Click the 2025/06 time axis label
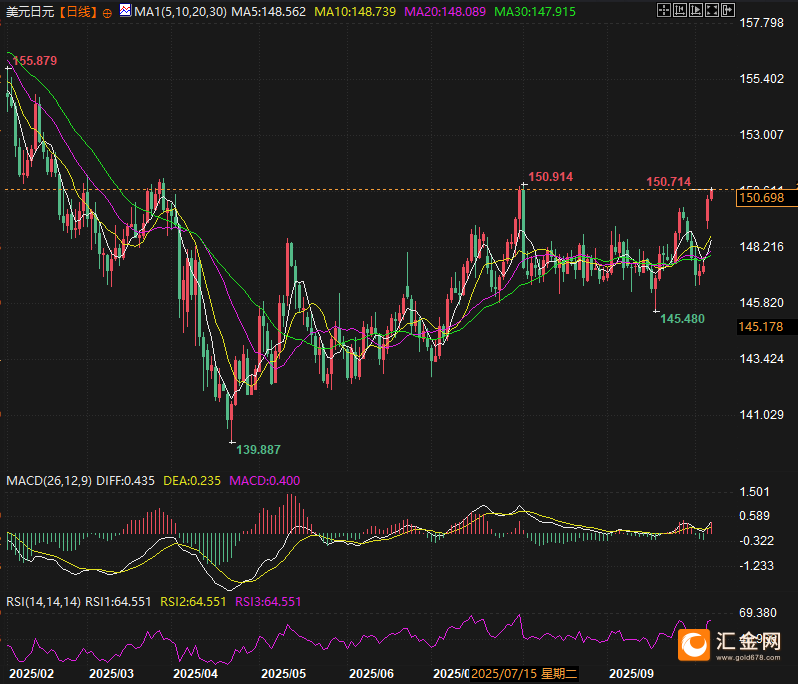The image size is (798, 684). (x=372, y=674)
